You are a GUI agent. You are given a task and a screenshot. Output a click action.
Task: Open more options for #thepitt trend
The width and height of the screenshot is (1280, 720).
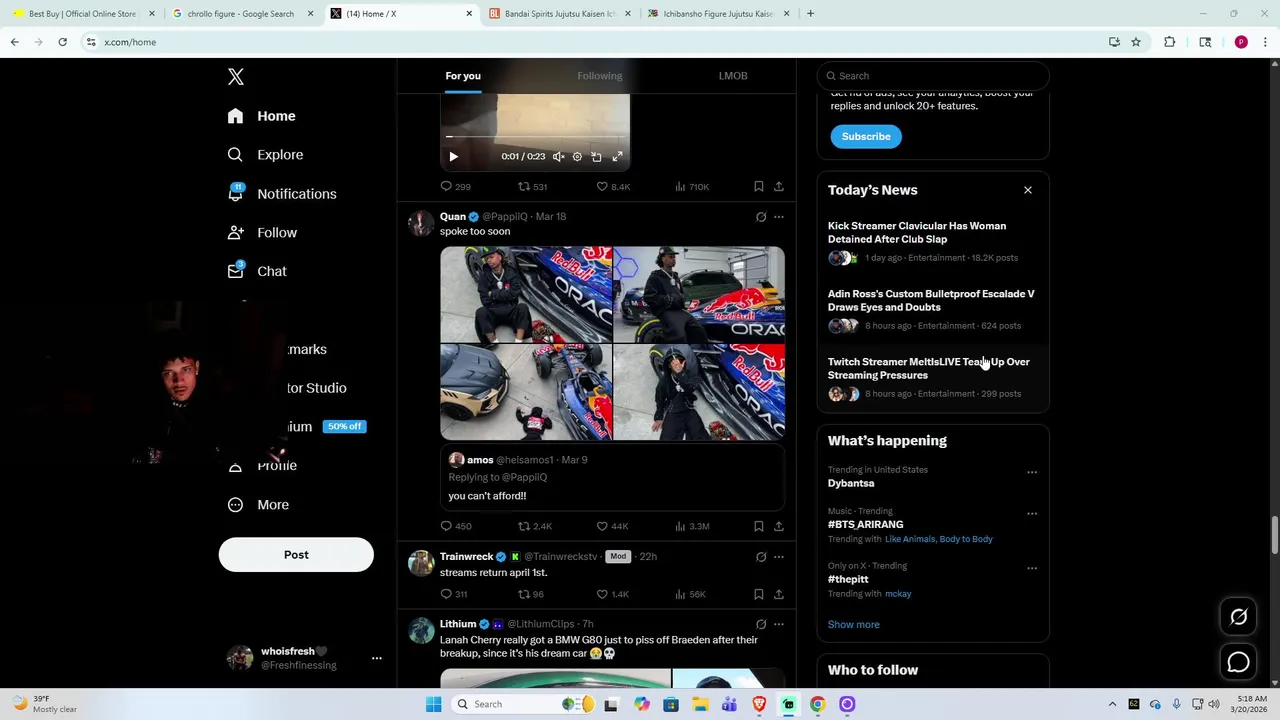coord(1032,569)
